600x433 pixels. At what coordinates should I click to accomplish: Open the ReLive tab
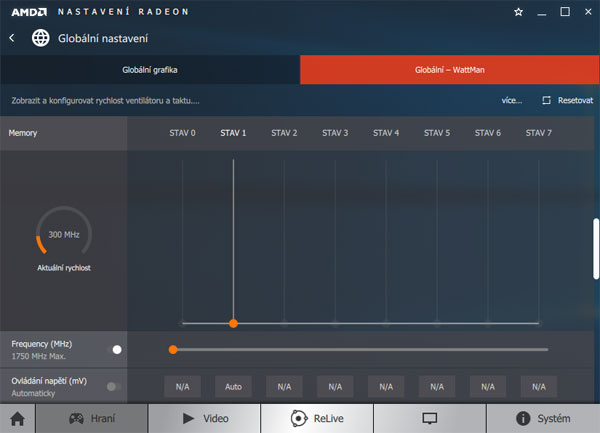point(317,418)
